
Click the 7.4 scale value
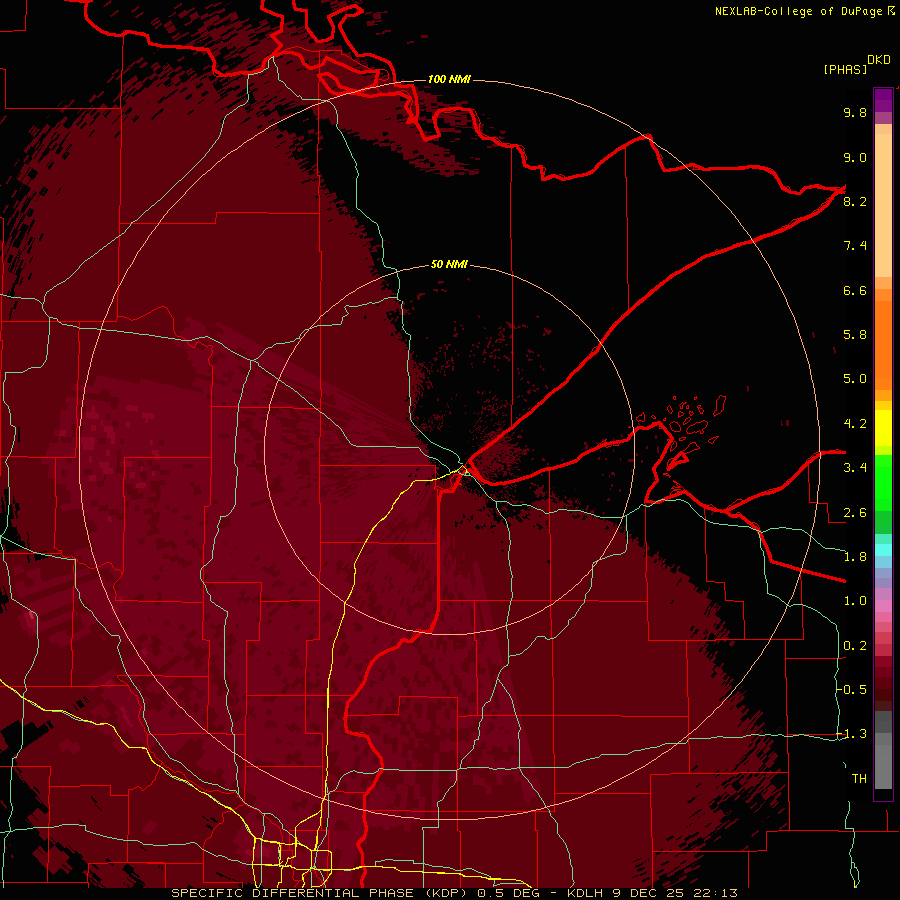pos(855,246)
